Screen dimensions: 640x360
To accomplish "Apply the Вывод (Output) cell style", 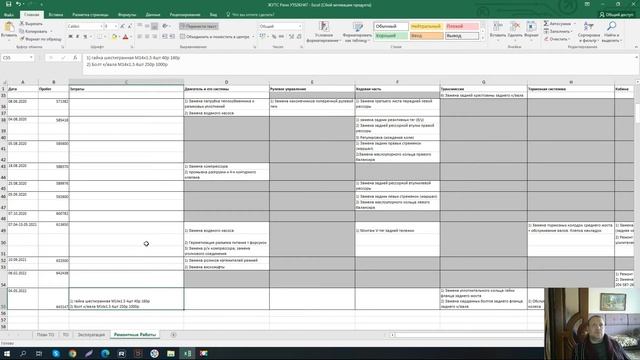I will [x=462, y=36].
